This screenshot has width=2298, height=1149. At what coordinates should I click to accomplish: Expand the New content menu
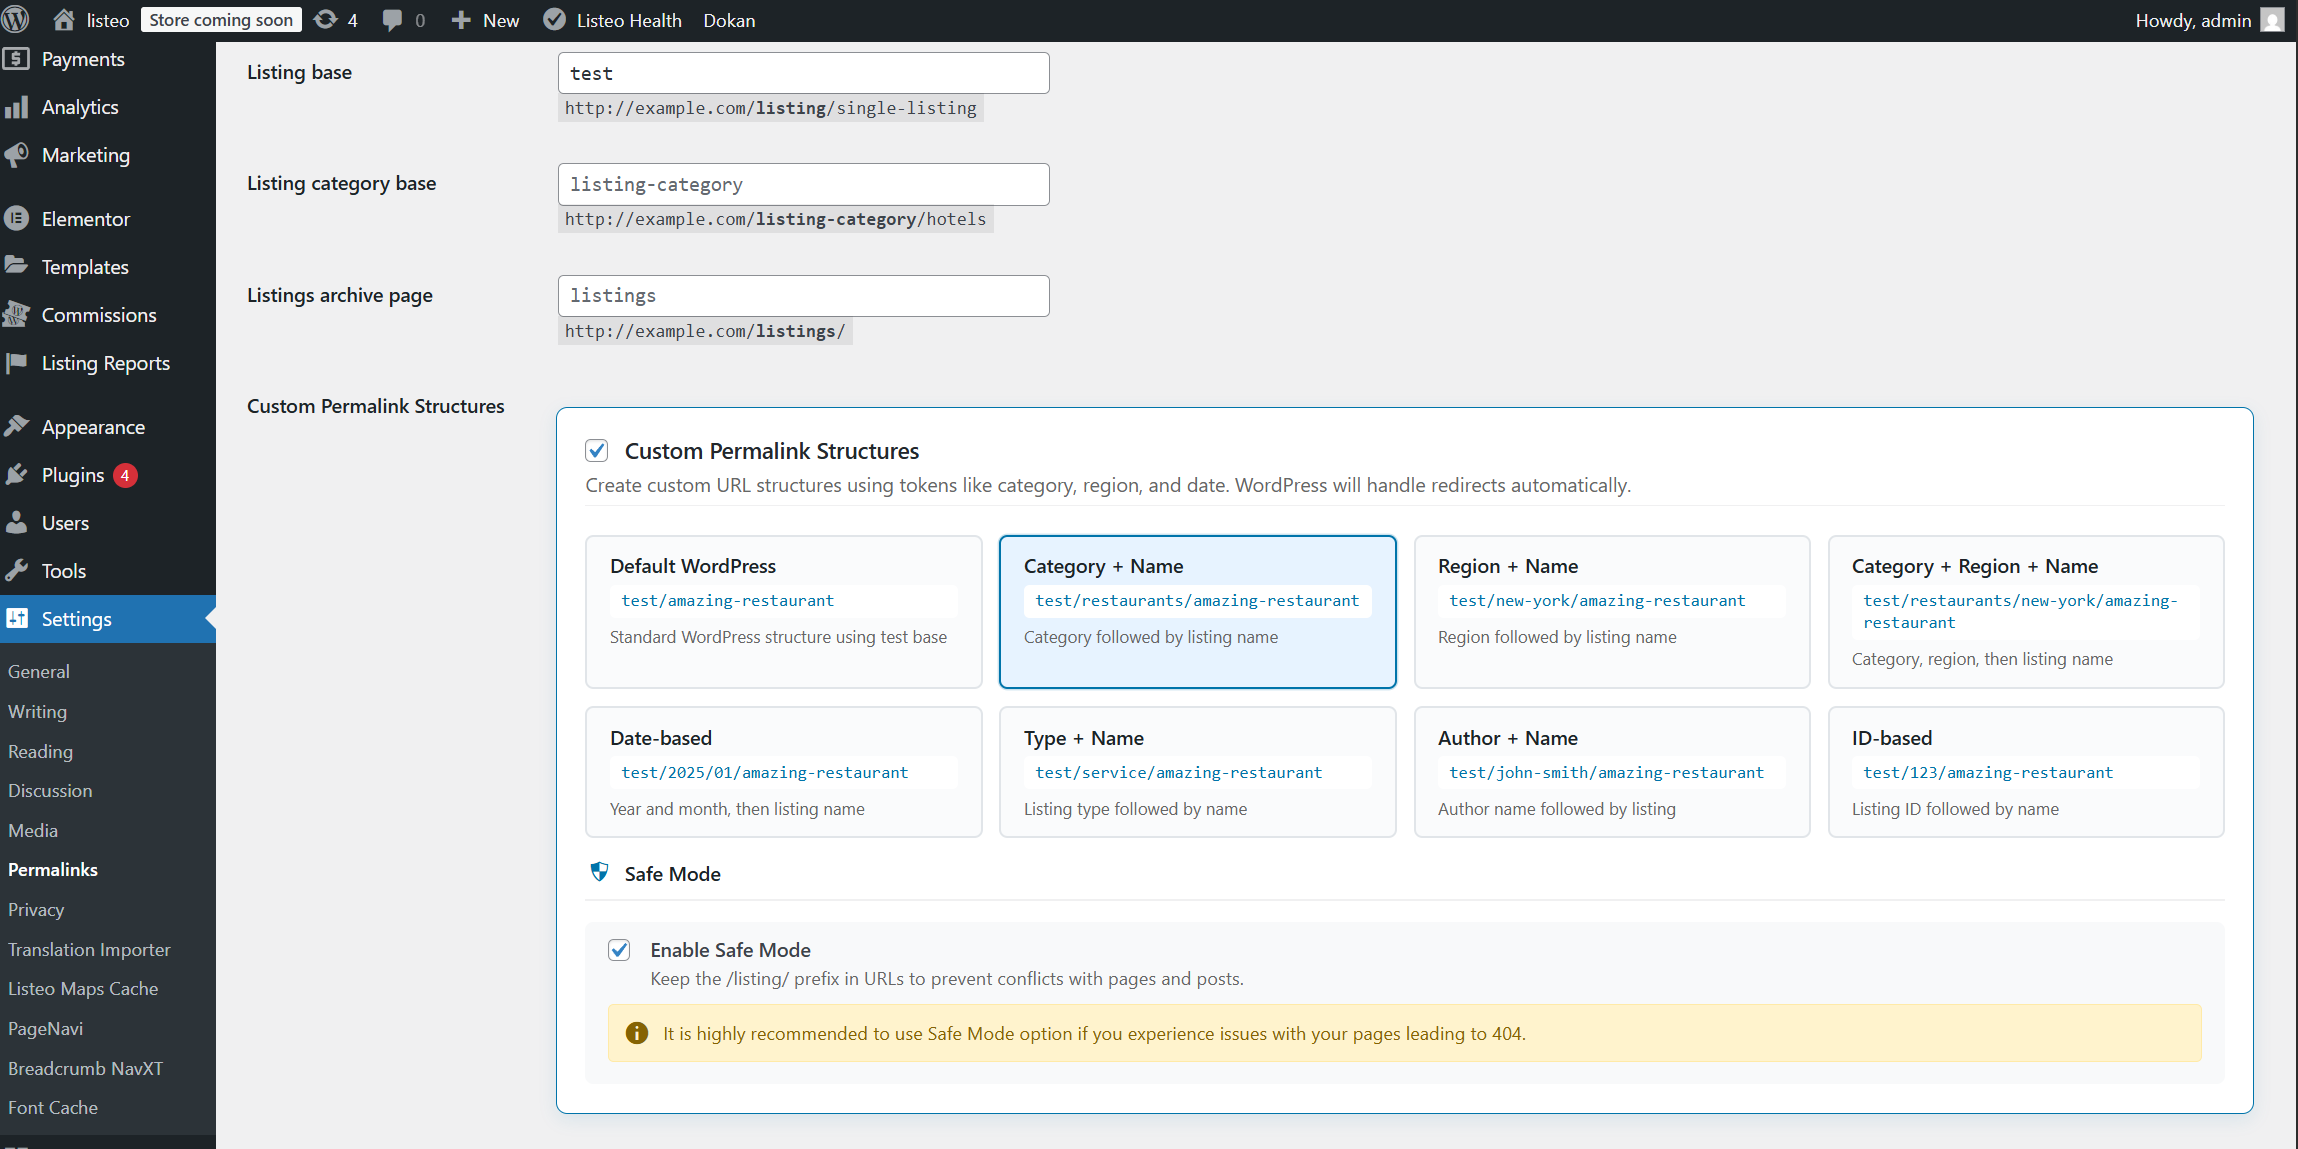(486, 20)
